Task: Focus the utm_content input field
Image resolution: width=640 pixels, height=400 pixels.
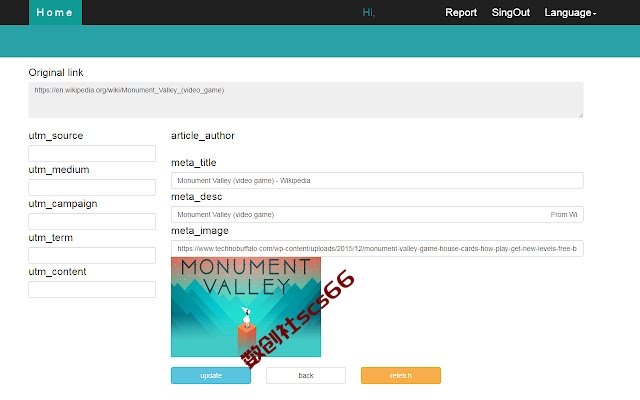Action: pos(92,289)
